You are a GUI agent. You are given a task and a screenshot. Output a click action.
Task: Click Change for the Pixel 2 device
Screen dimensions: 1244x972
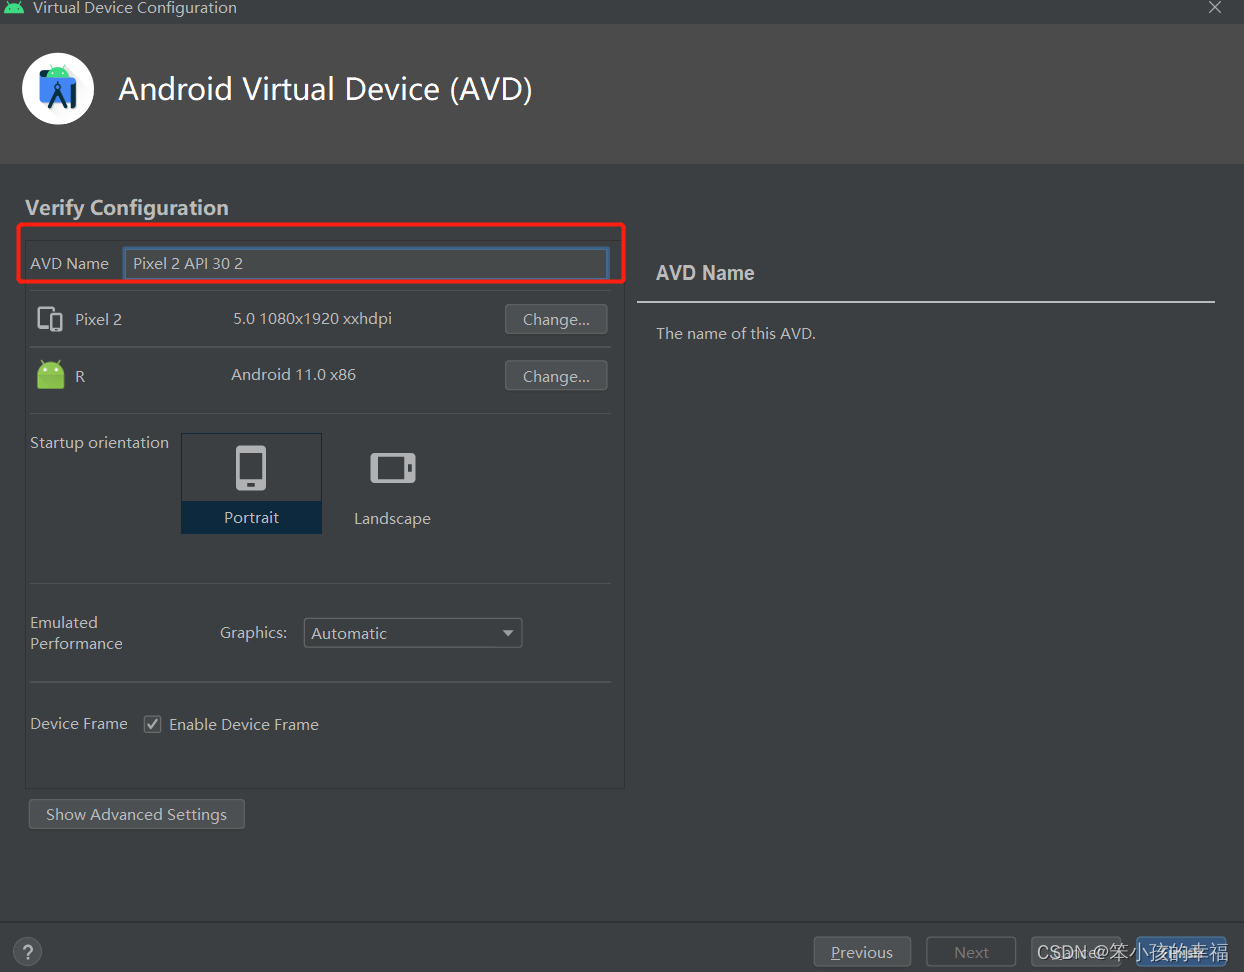(x=556, y=319)
